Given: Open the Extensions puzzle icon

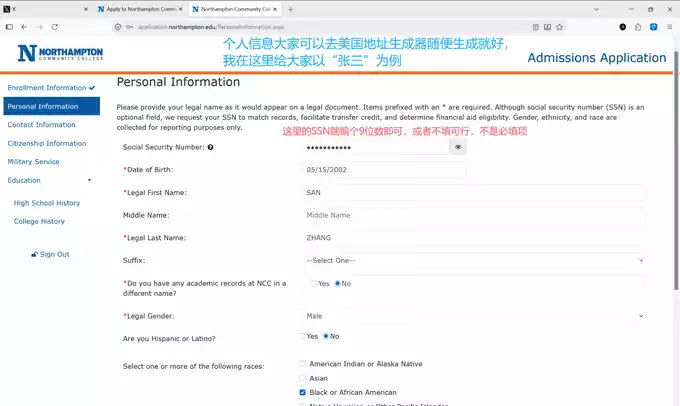Looking at the screenshot, I should point(638,27).
